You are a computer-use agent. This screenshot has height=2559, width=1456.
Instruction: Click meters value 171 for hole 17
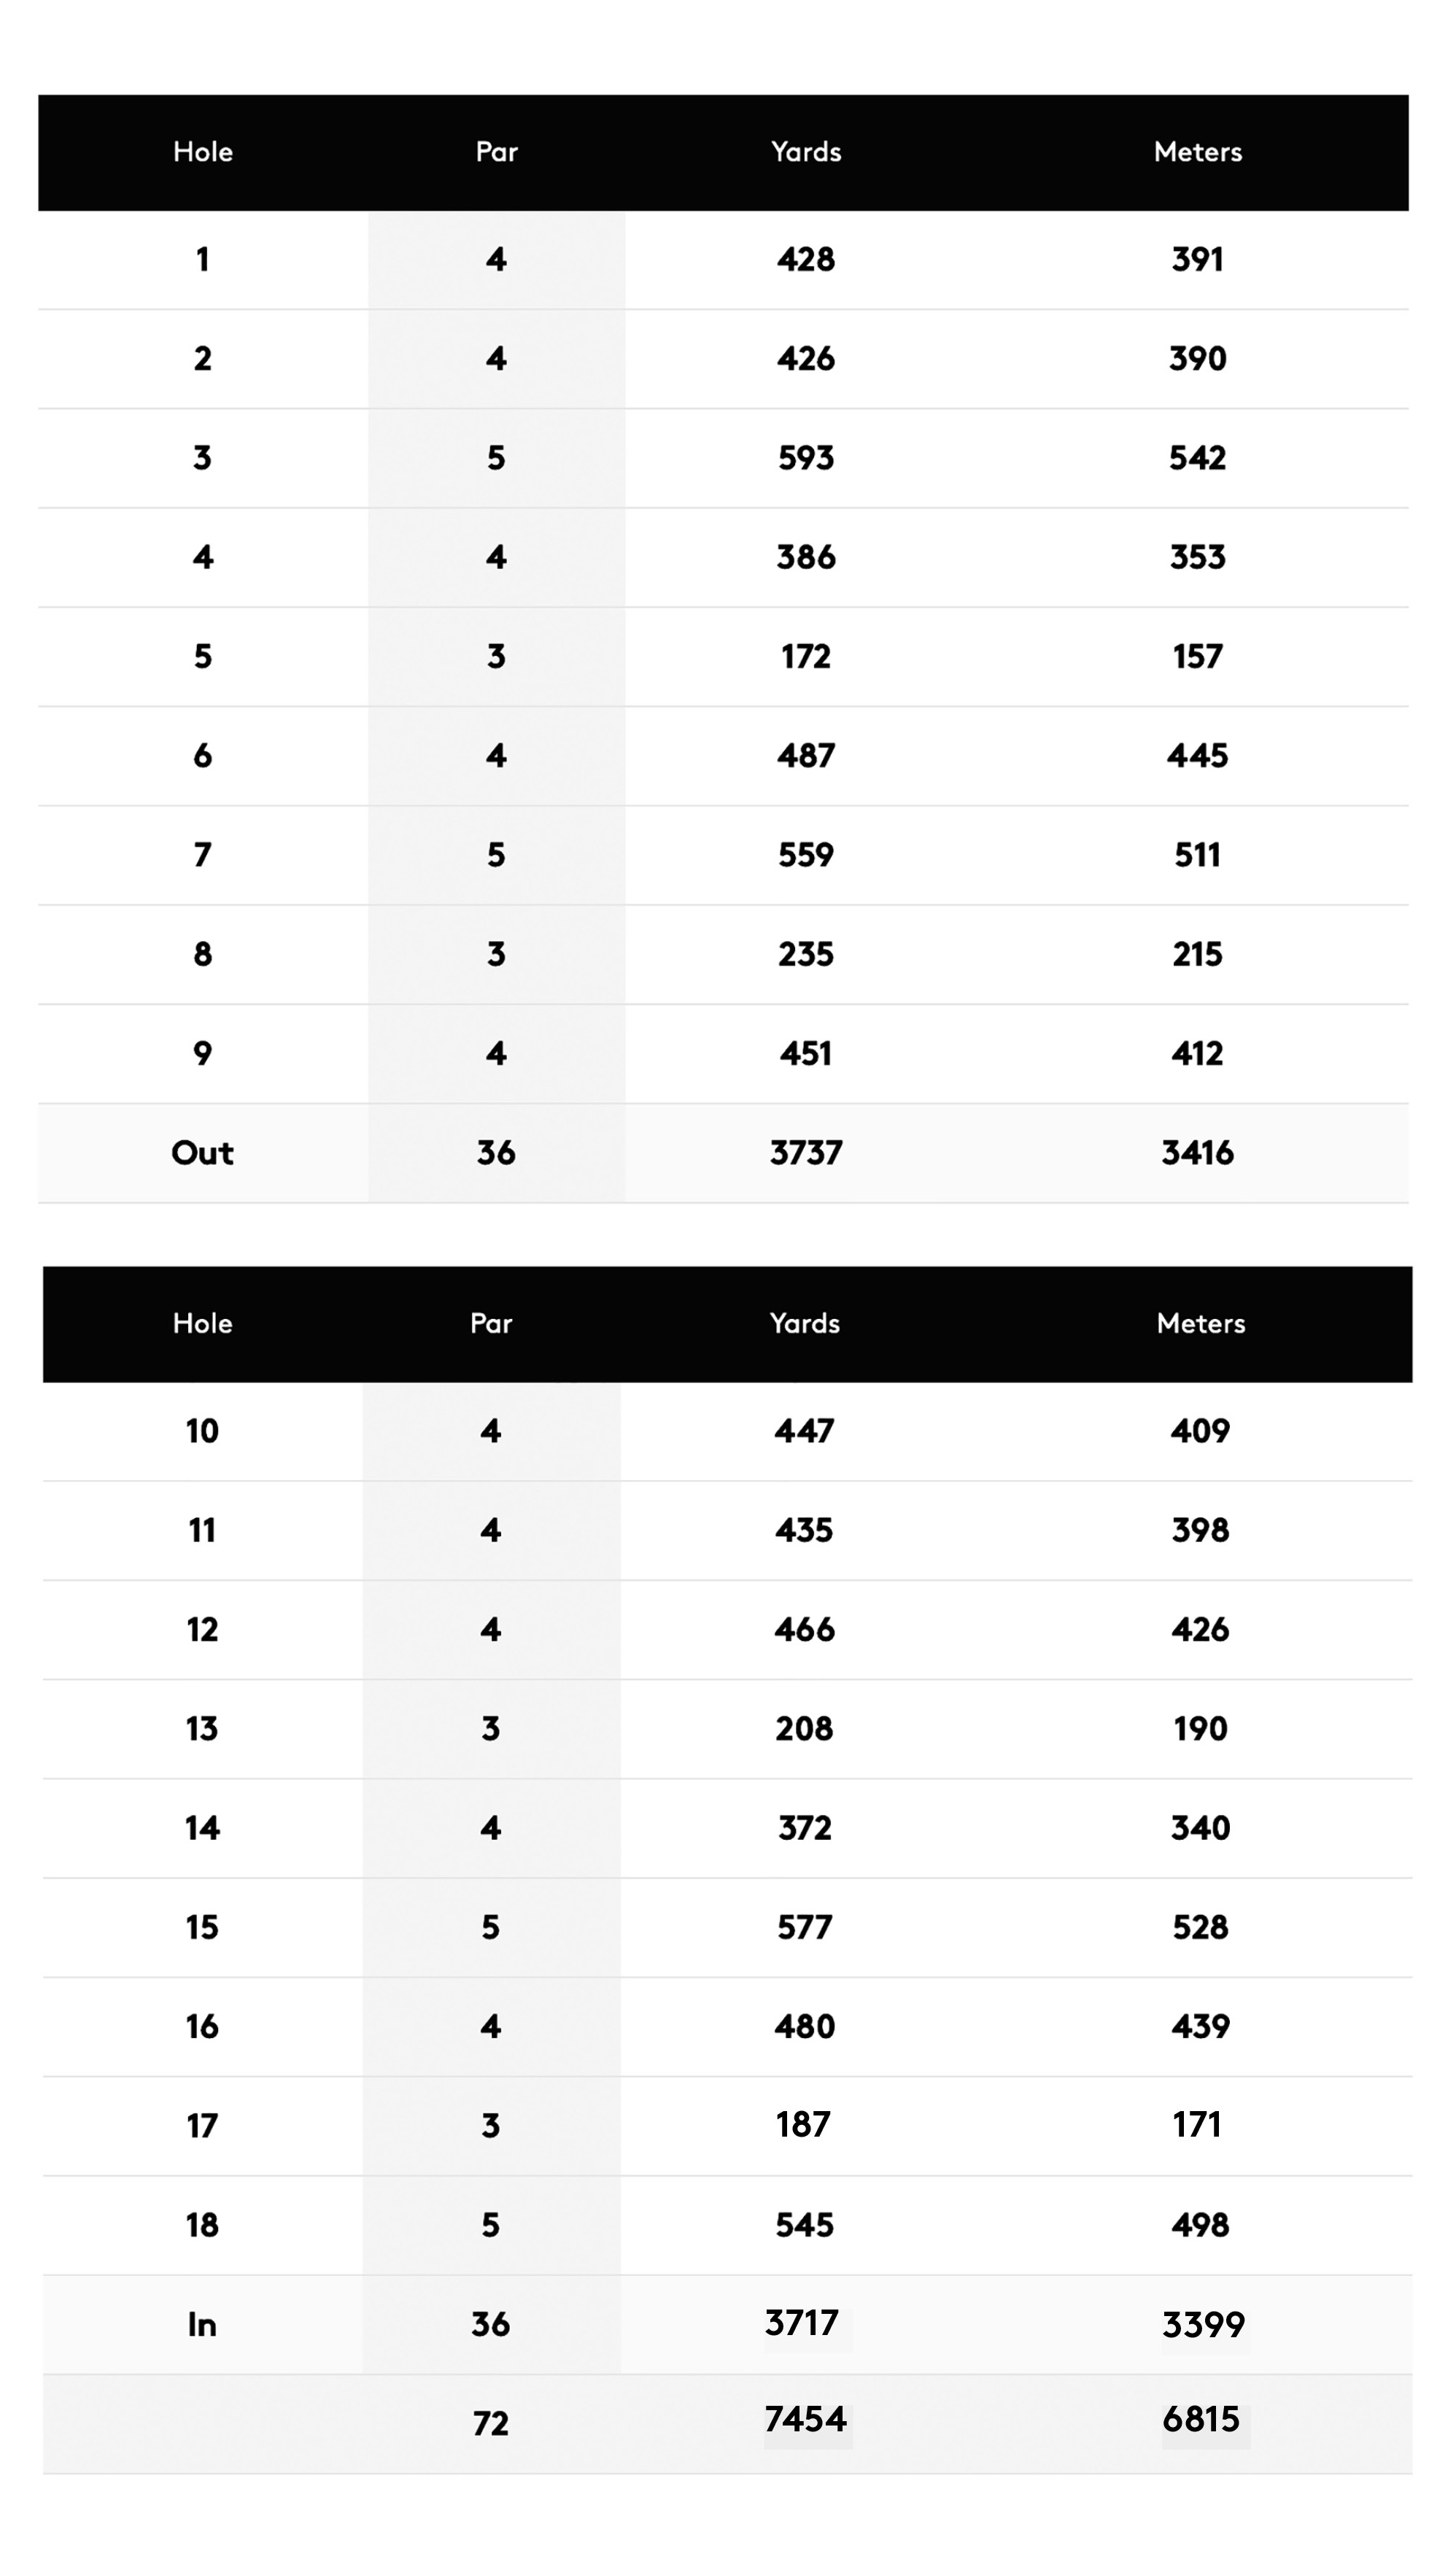click(x=1197, y=2124)
